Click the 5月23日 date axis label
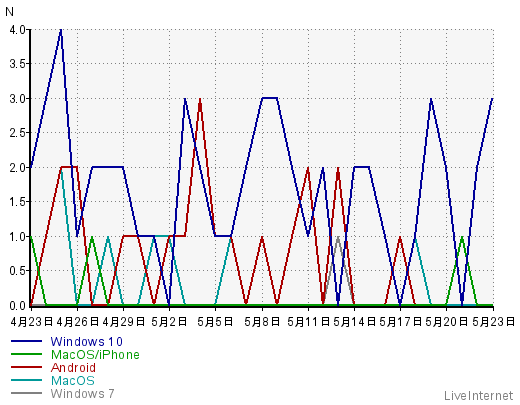Viewport: 520px width, 405px height. pos(494,322)
